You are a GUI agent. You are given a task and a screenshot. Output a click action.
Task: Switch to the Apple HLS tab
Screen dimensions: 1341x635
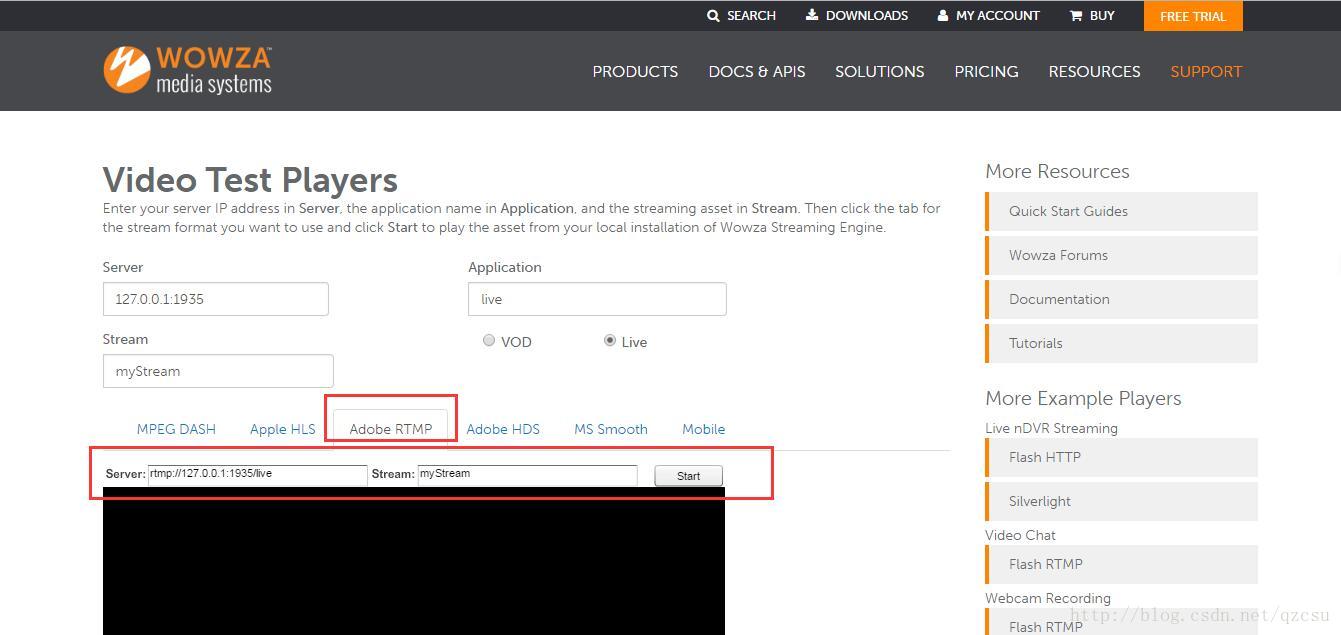[282, 429]
